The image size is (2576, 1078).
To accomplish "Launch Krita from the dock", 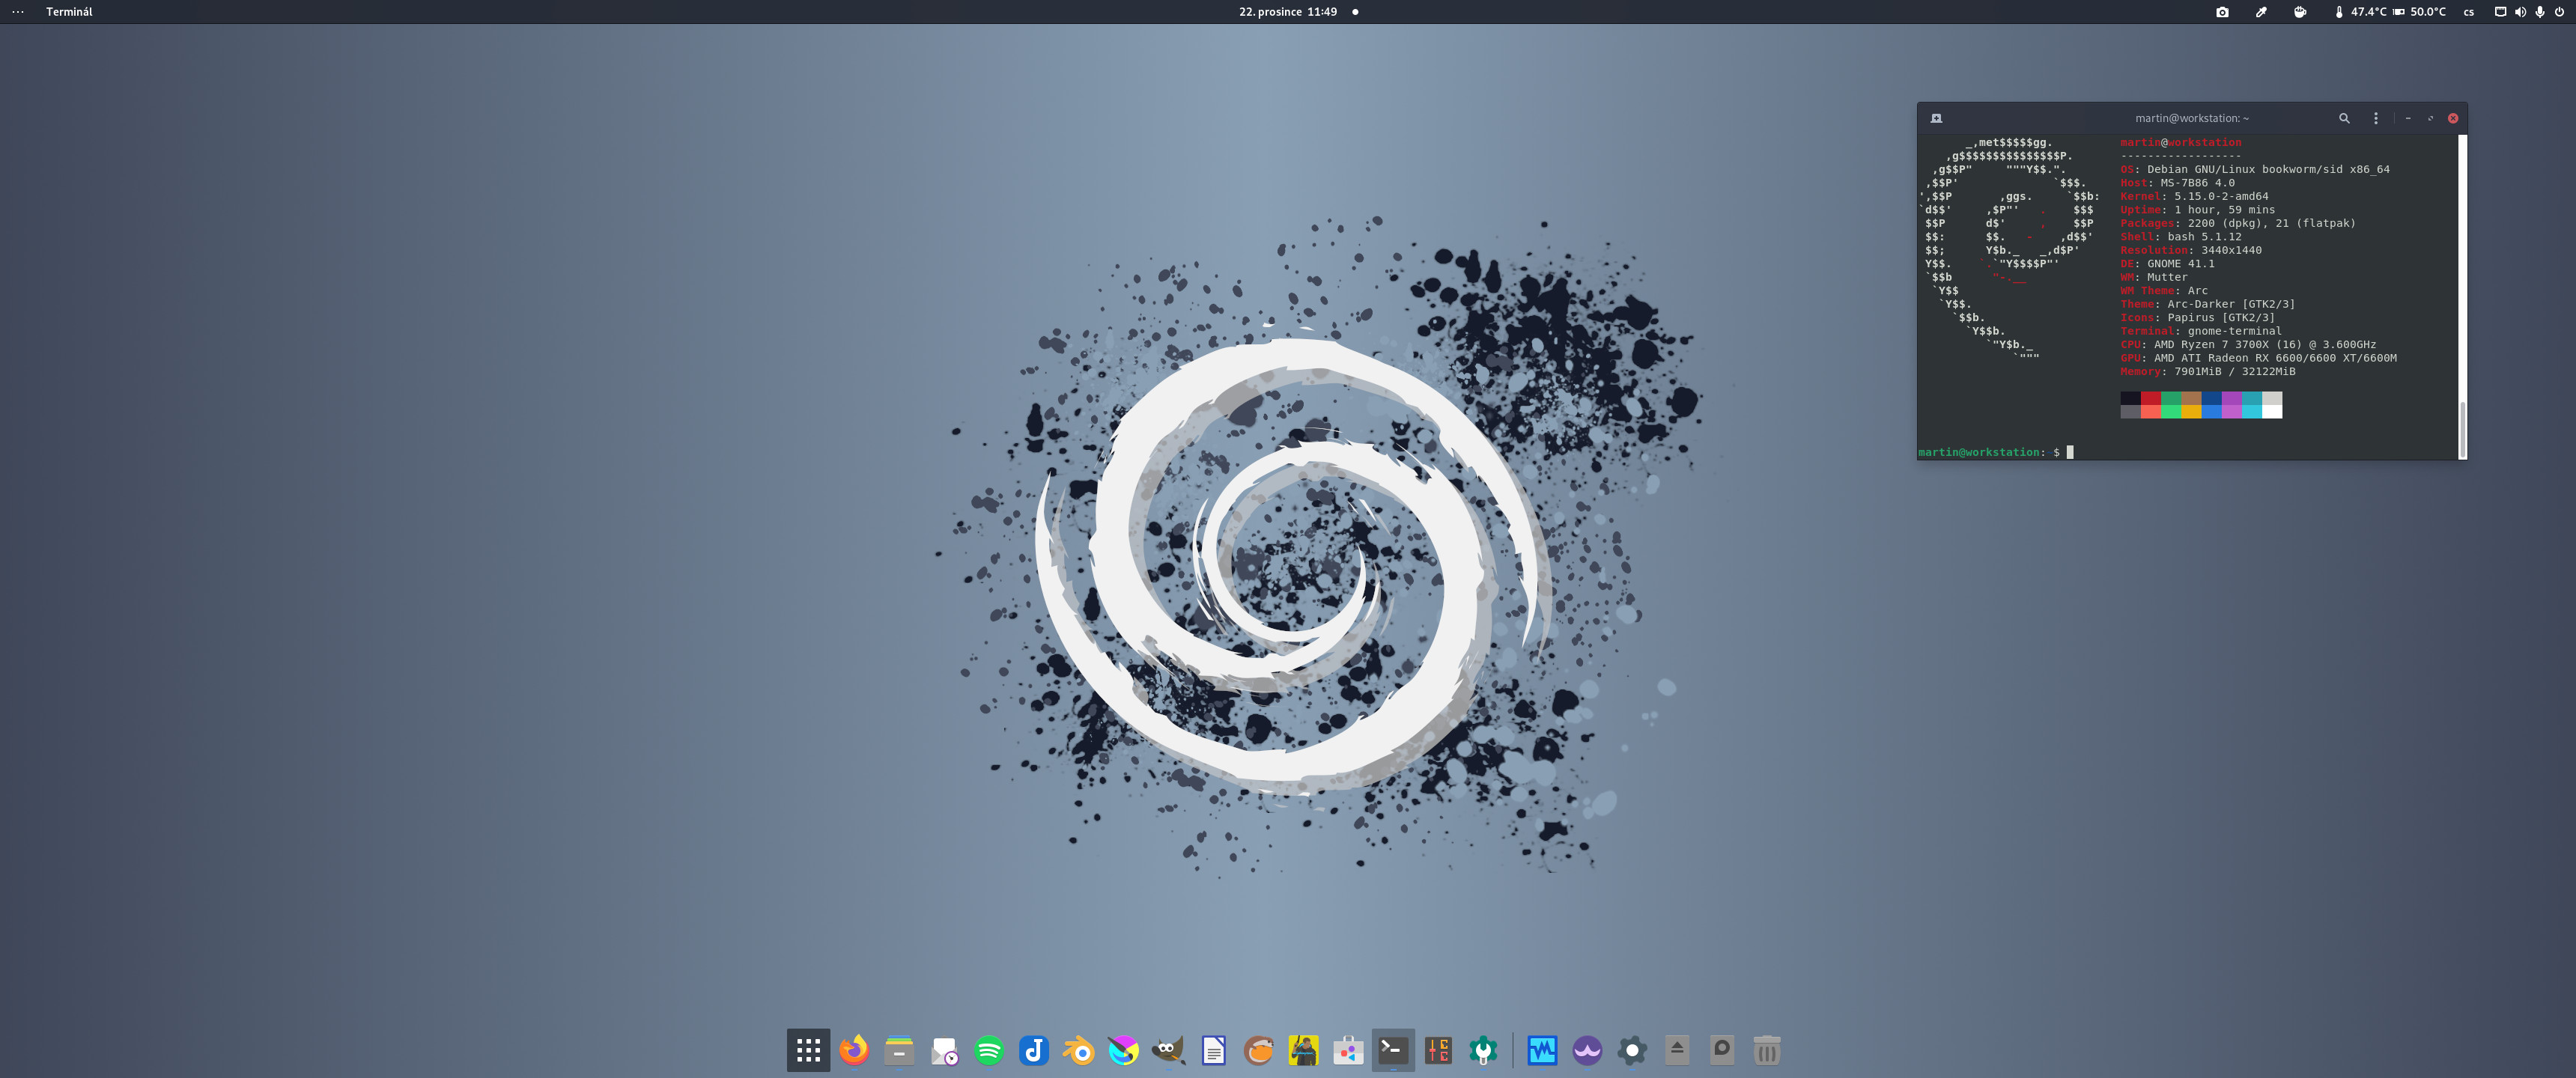I will click(x=1124, y=1050).
